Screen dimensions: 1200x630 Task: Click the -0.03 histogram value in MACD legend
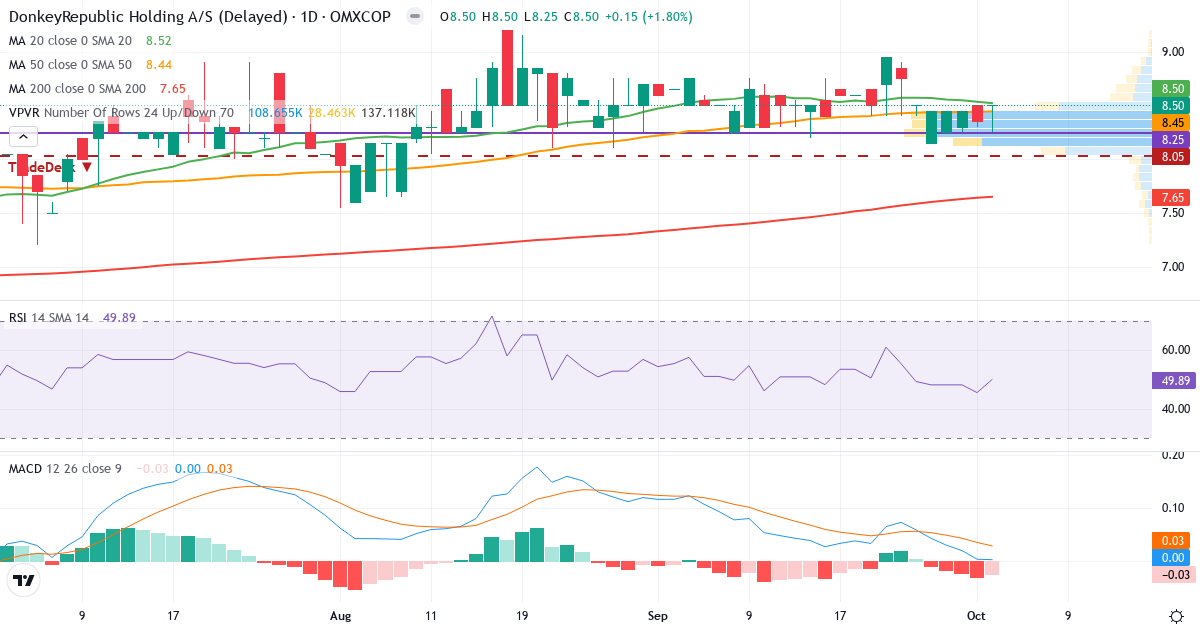(152, 468)
